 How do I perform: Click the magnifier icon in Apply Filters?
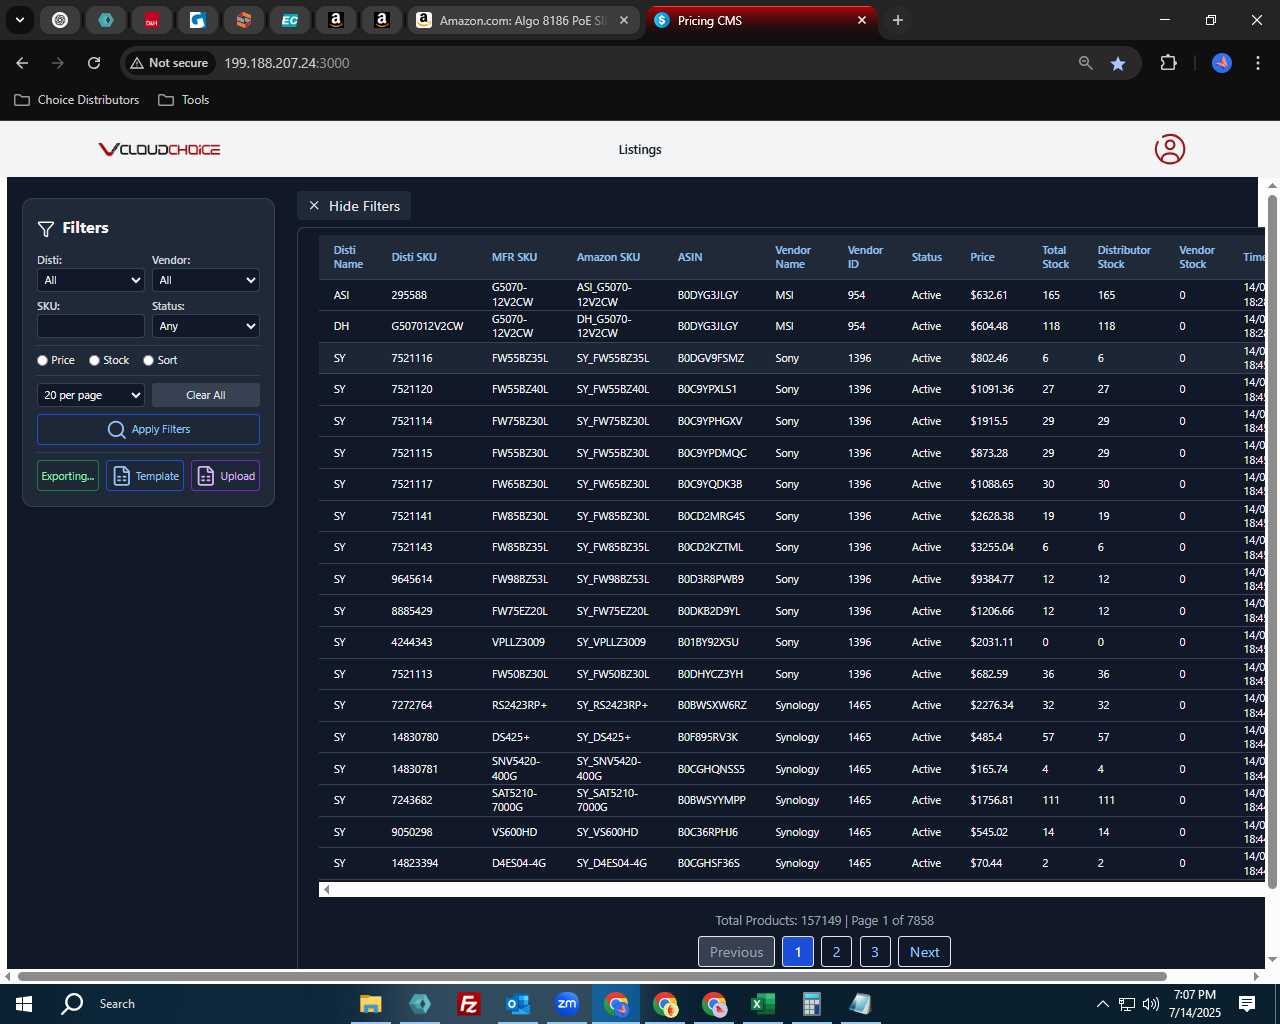[117, 429]
